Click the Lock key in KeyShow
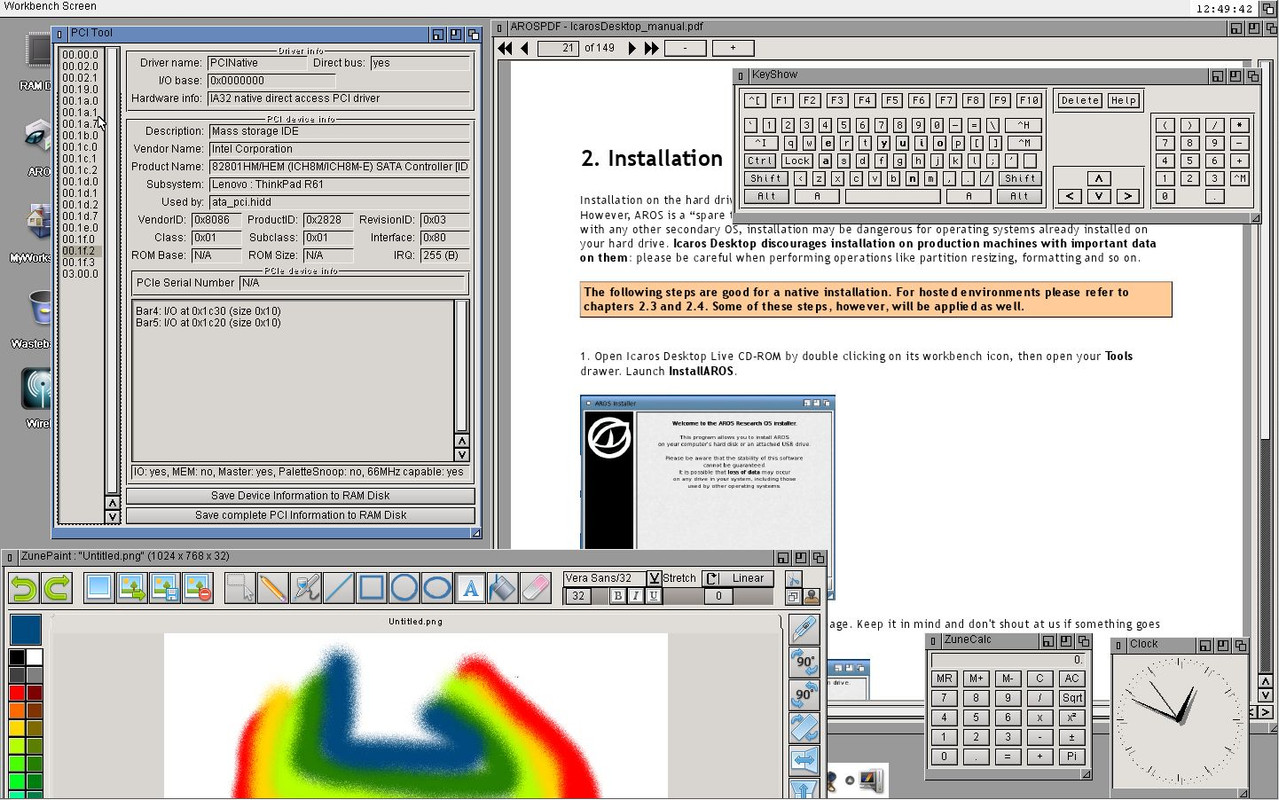The width and height of the screenshot is (1279, 800). click(797, 160)
